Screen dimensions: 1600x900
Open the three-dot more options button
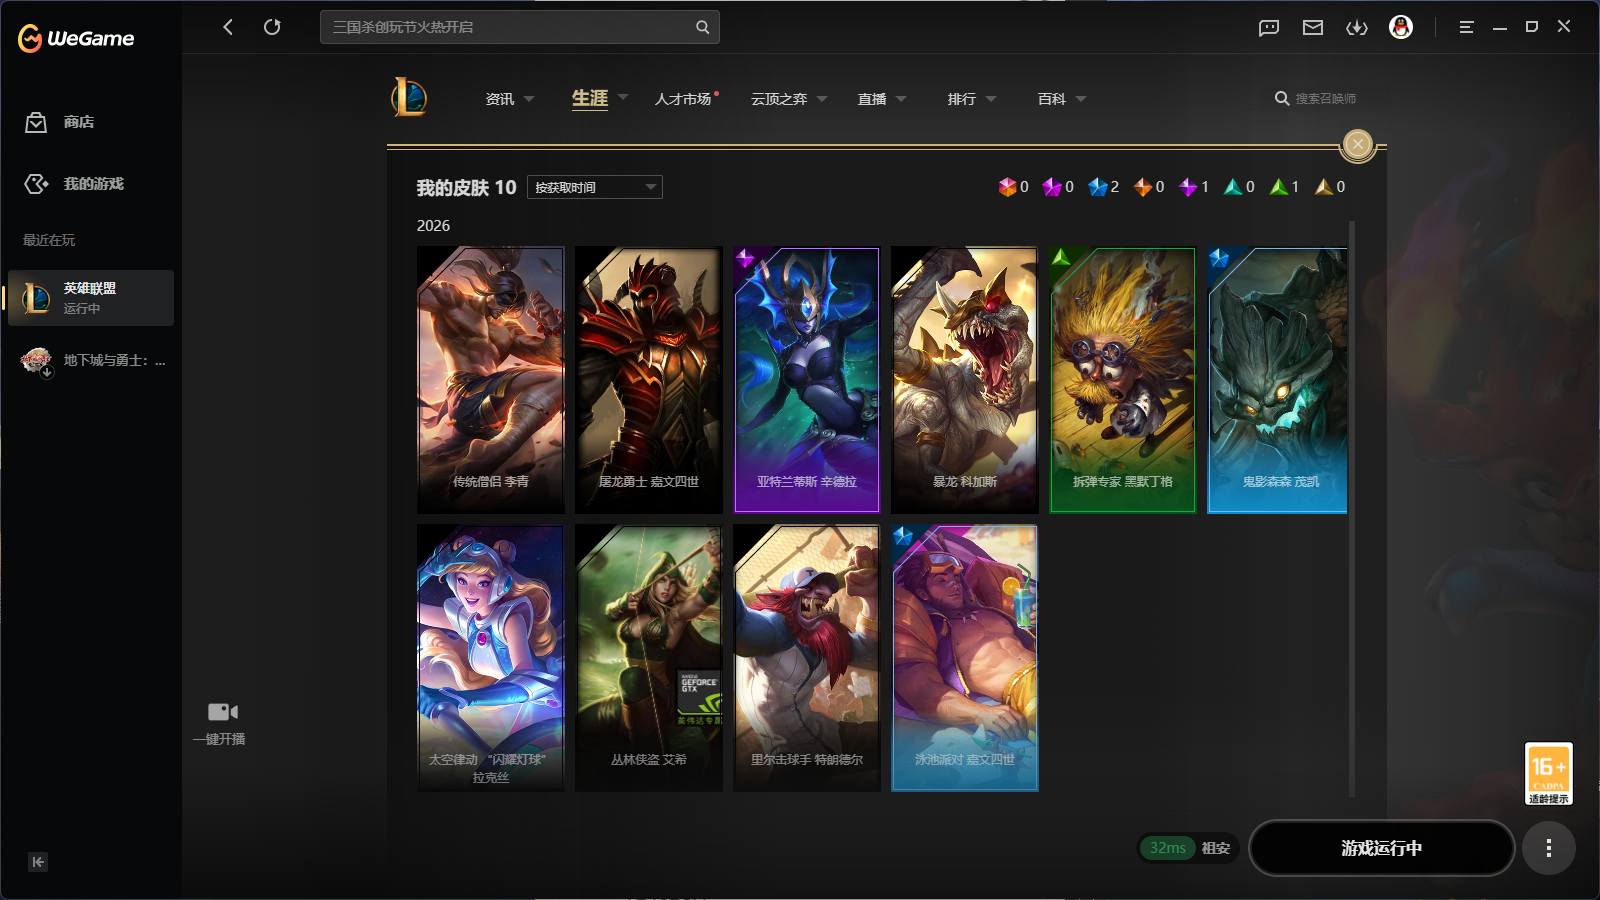tap(1548, 848)
